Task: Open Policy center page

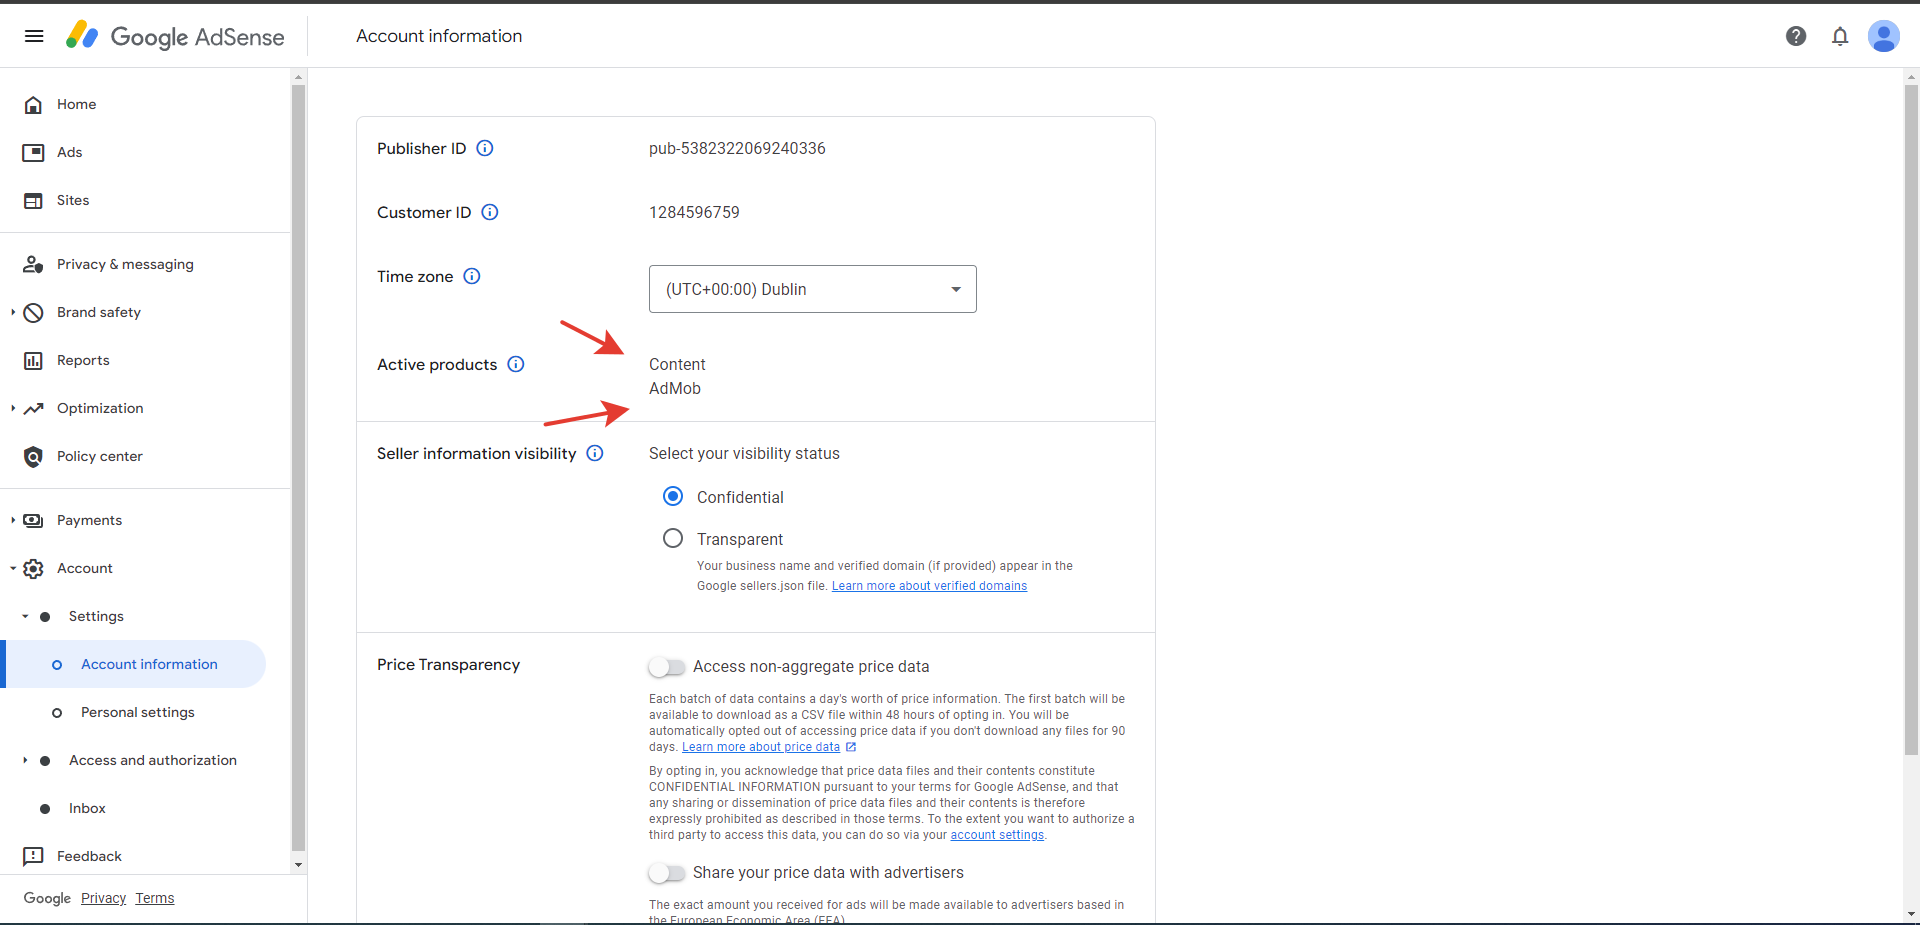Action: 100,456
